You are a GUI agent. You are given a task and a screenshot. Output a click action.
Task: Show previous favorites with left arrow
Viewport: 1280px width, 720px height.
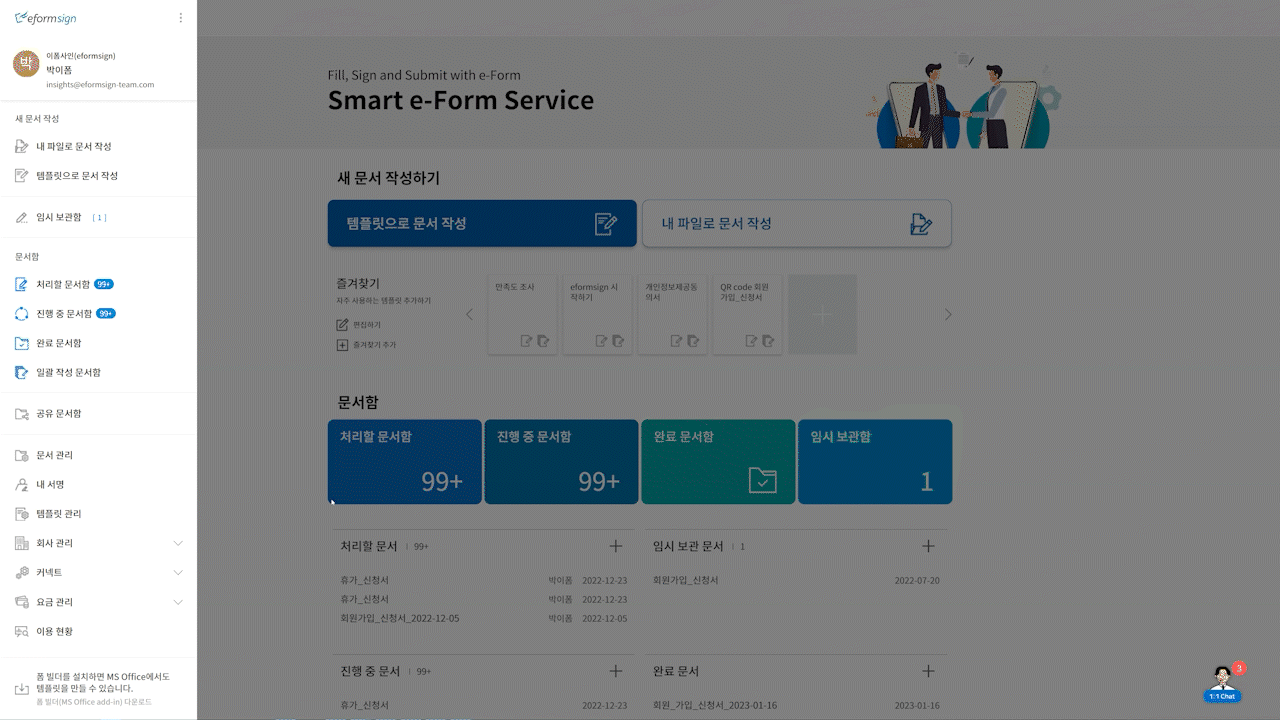point(469,314)
